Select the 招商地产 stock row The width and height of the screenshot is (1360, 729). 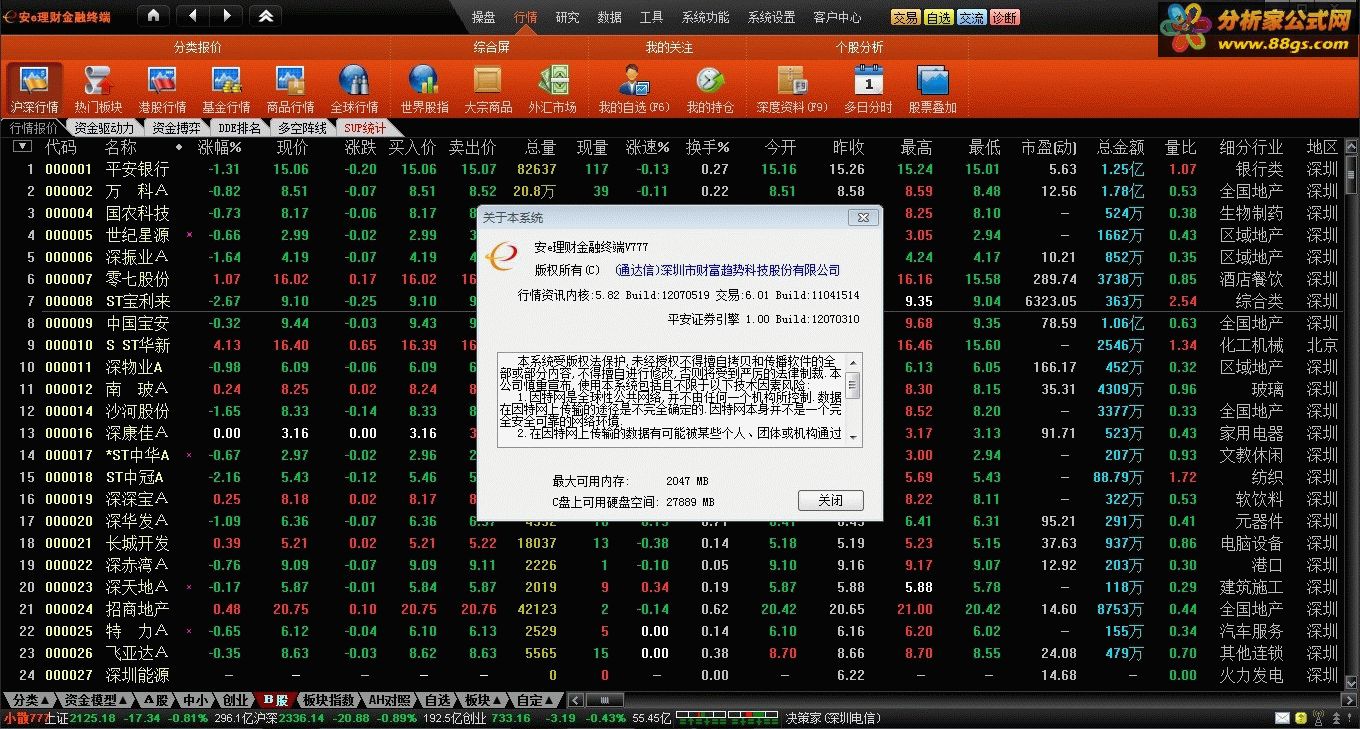click(672, 609)
